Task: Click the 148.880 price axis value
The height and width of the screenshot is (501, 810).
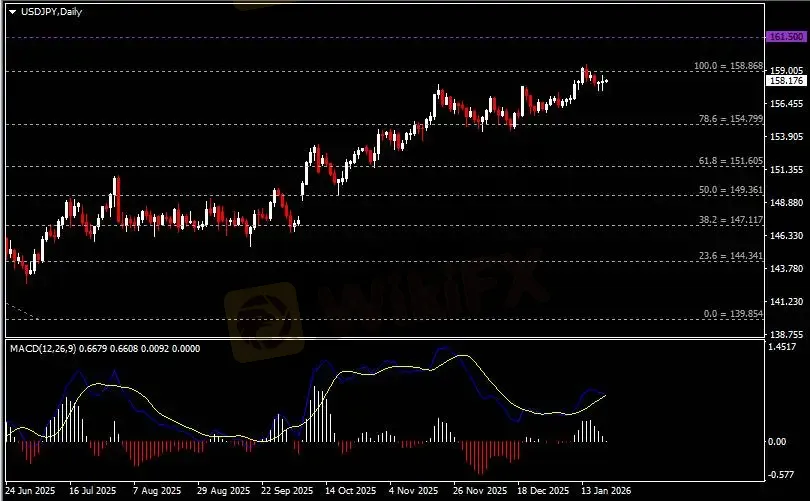Action: (787, 202)
